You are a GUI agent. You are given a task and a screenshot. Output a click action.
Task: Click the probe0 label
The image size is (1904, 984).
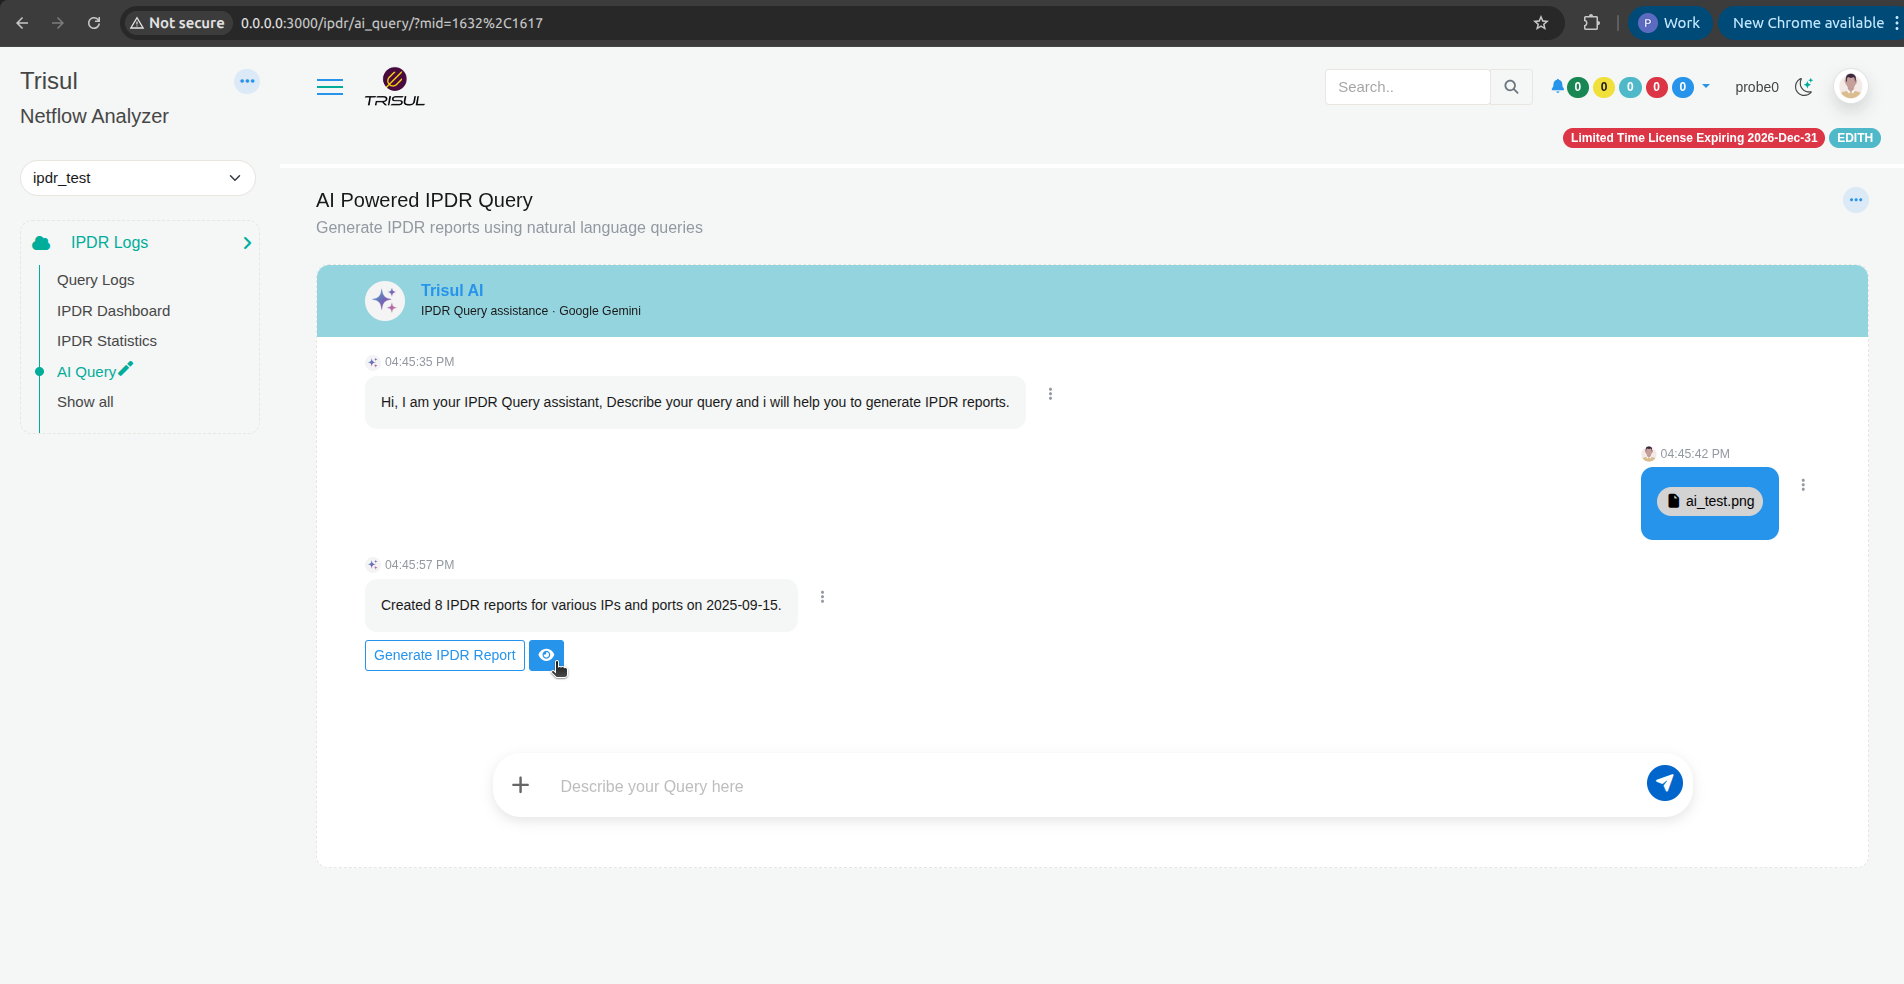click(1757, 87)
